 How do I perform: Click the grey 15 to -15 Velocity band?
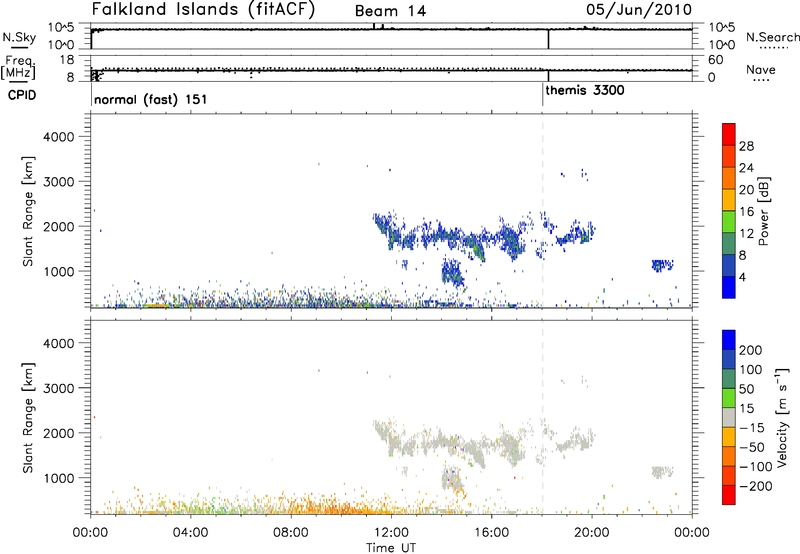[729, 417]
